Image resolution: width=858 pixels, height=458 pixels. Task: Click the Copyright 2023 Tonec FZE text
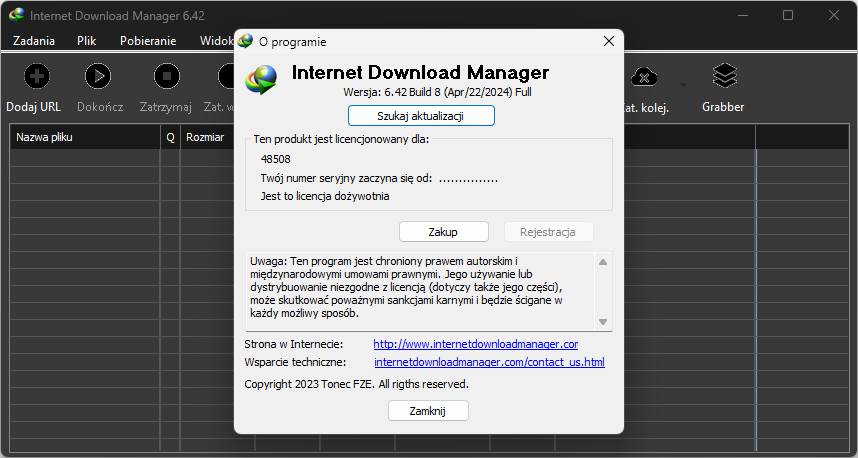[356, 384]
